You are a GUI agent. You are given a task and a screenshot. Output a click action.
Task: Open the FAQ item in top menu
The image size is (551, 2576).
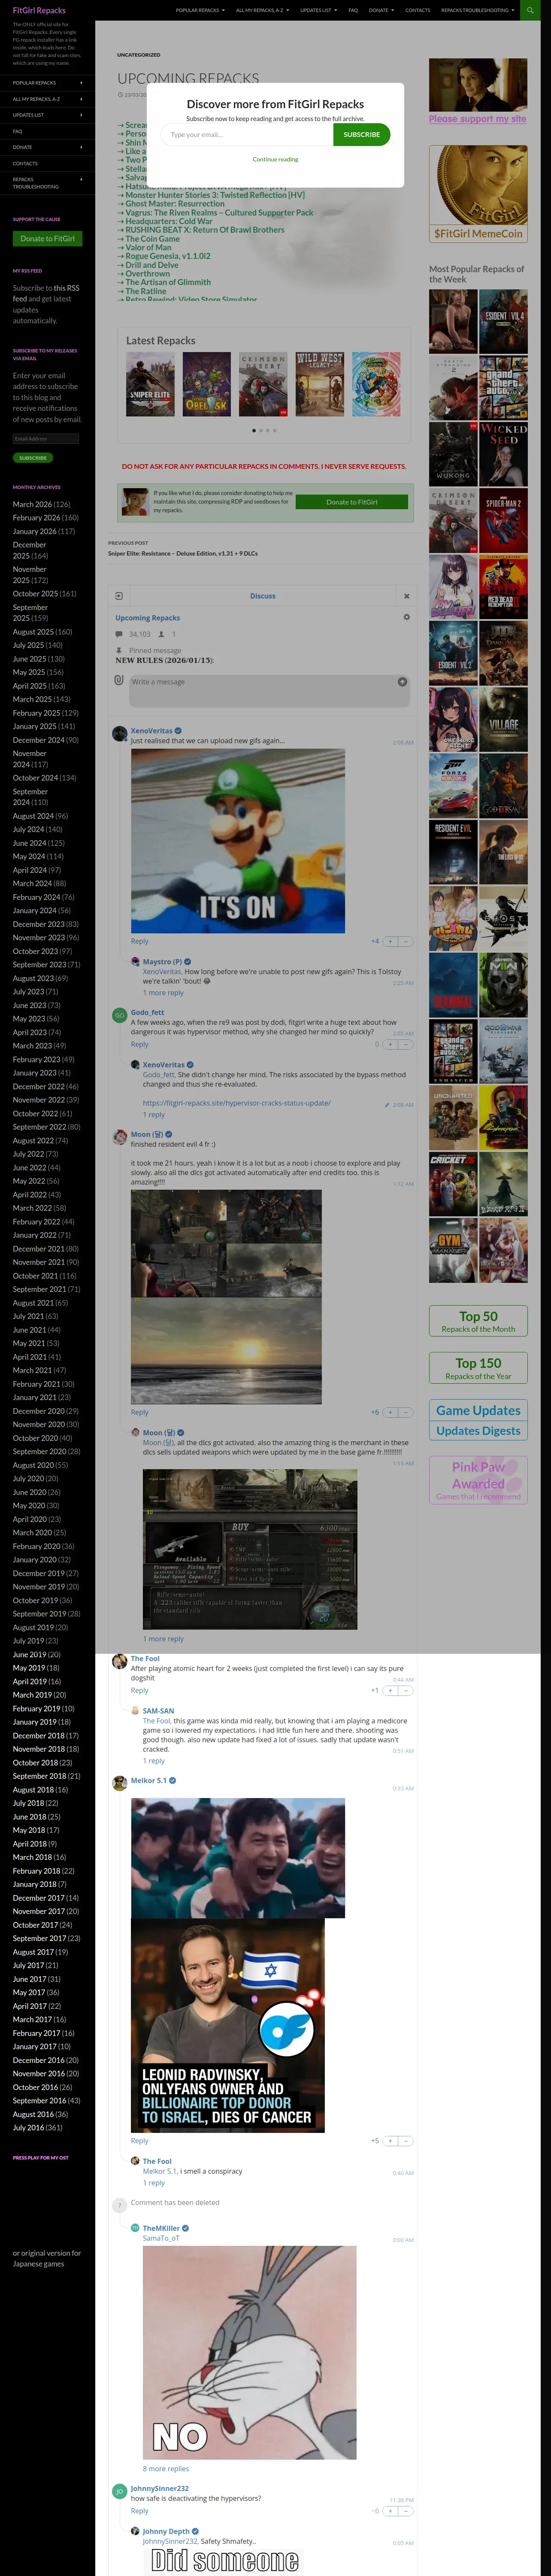click(x=353, y=10)
